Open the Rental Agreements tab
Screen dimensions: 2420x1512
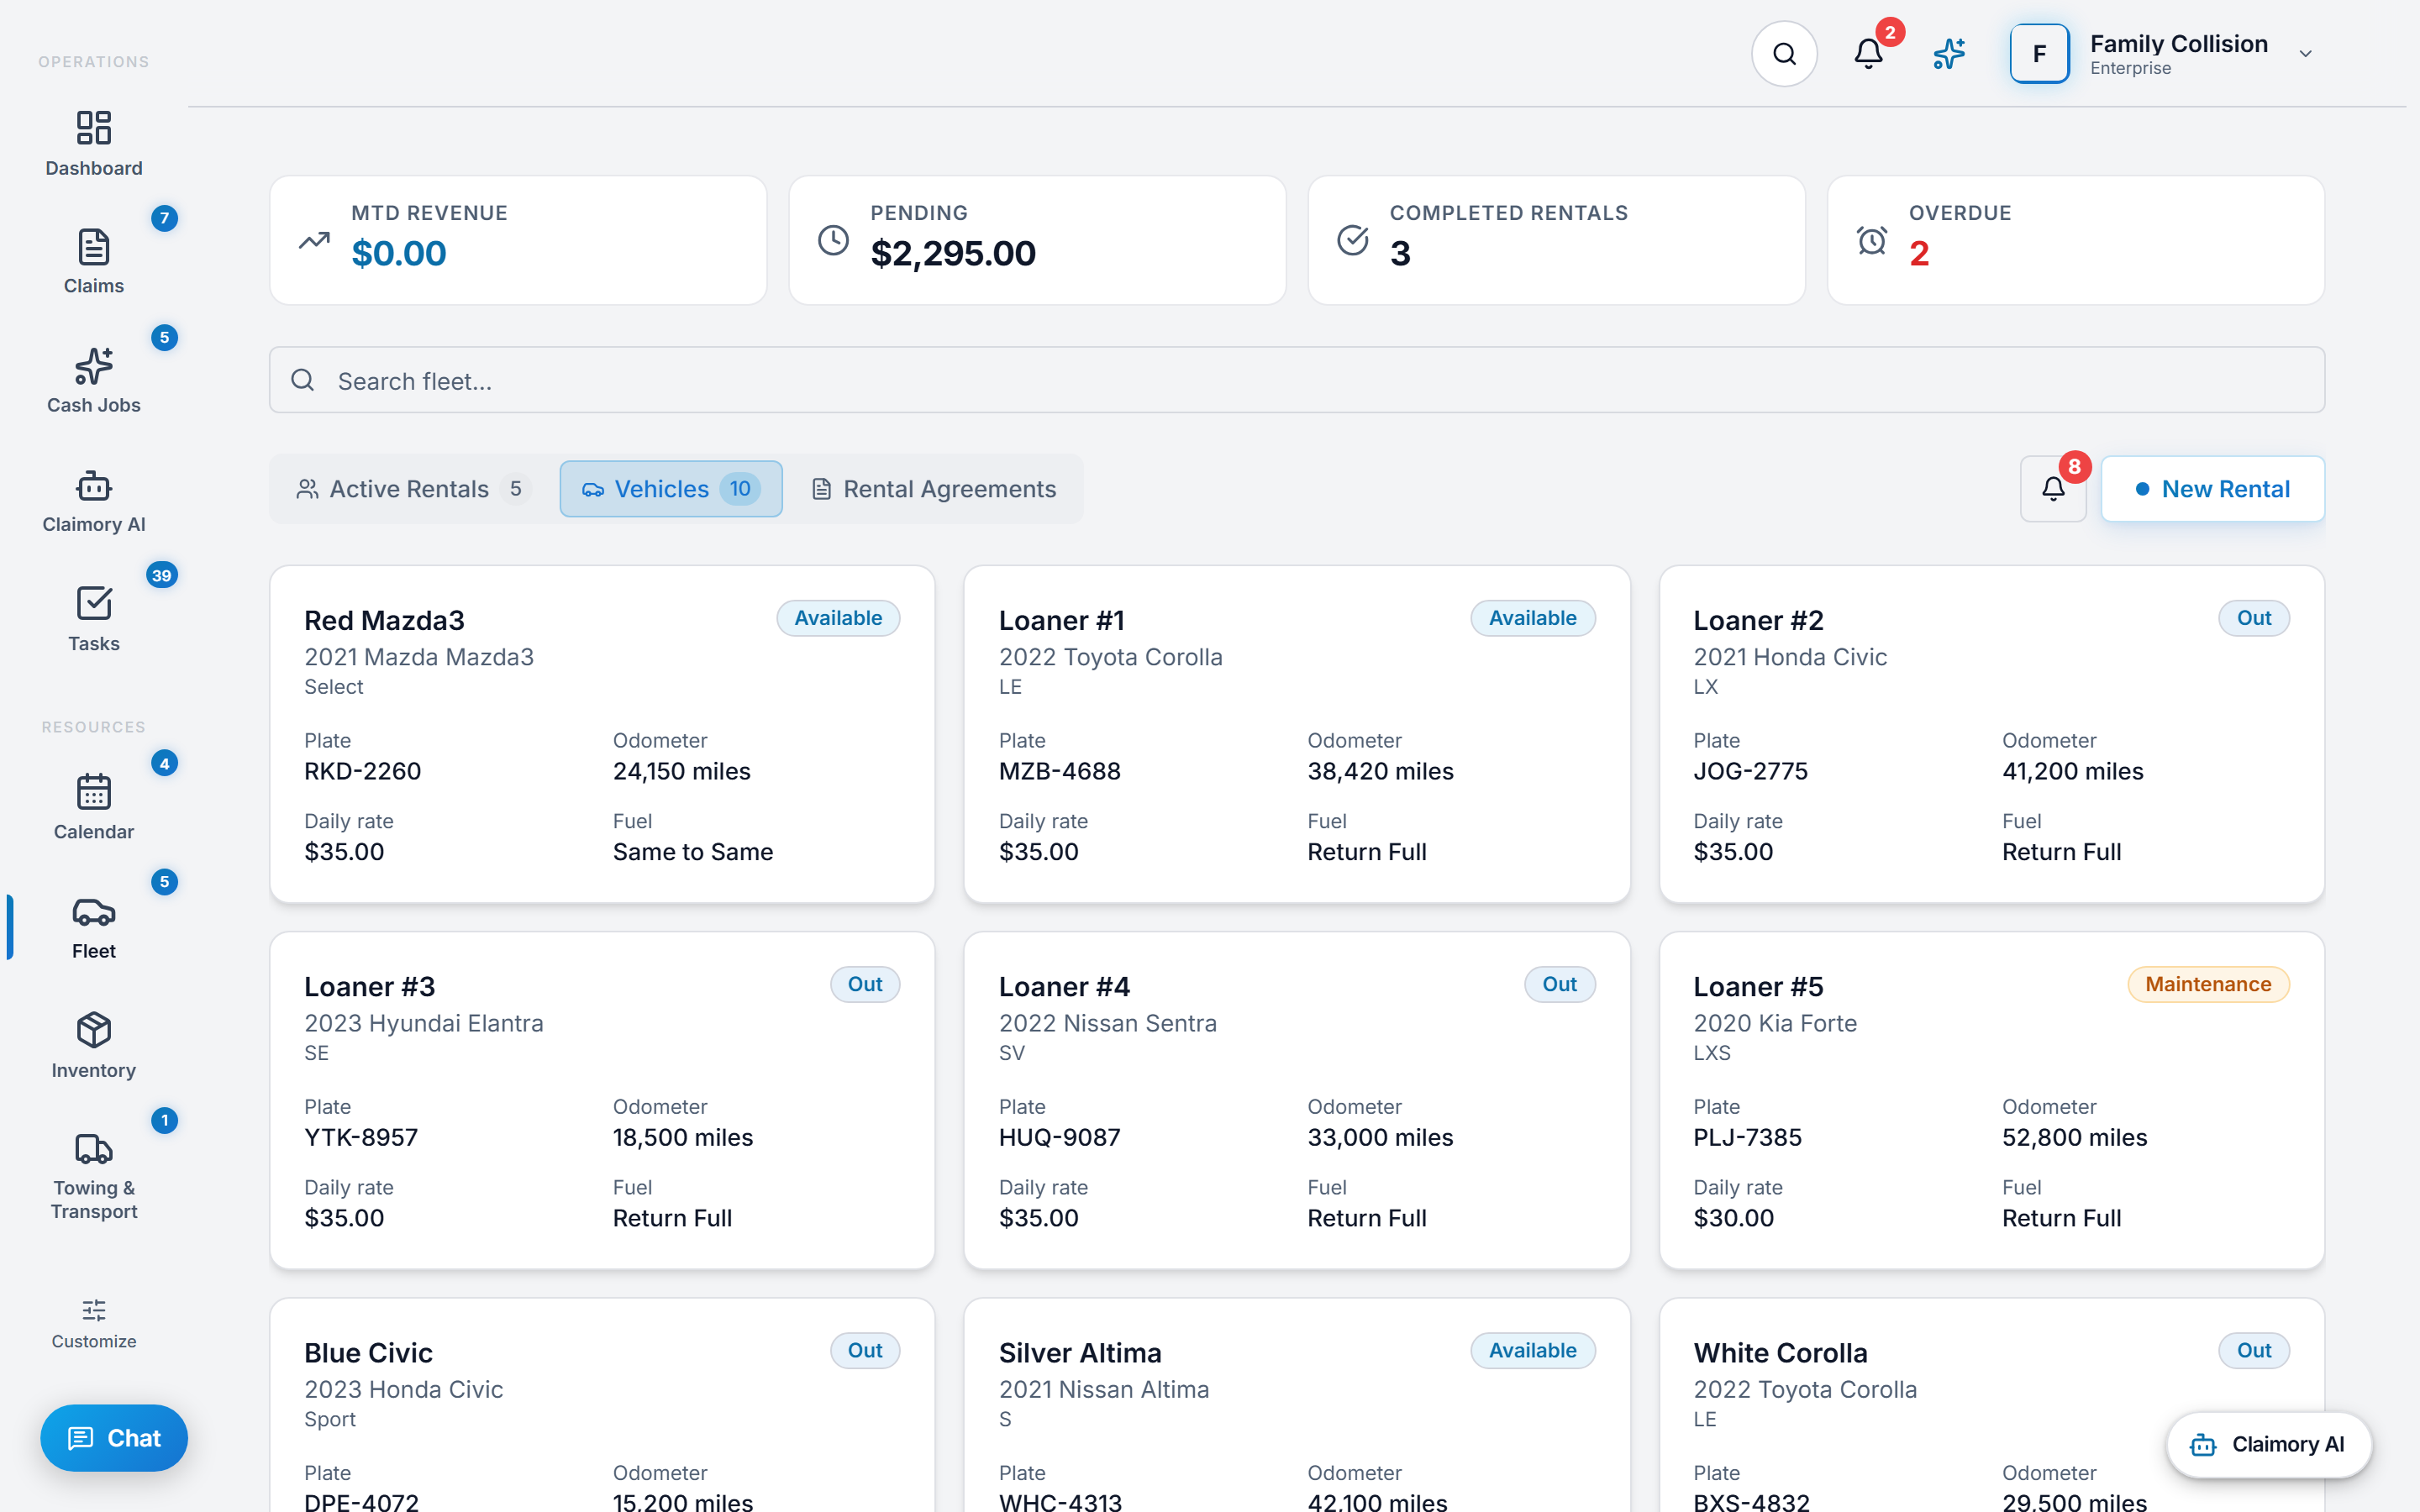tap(934, 488)
